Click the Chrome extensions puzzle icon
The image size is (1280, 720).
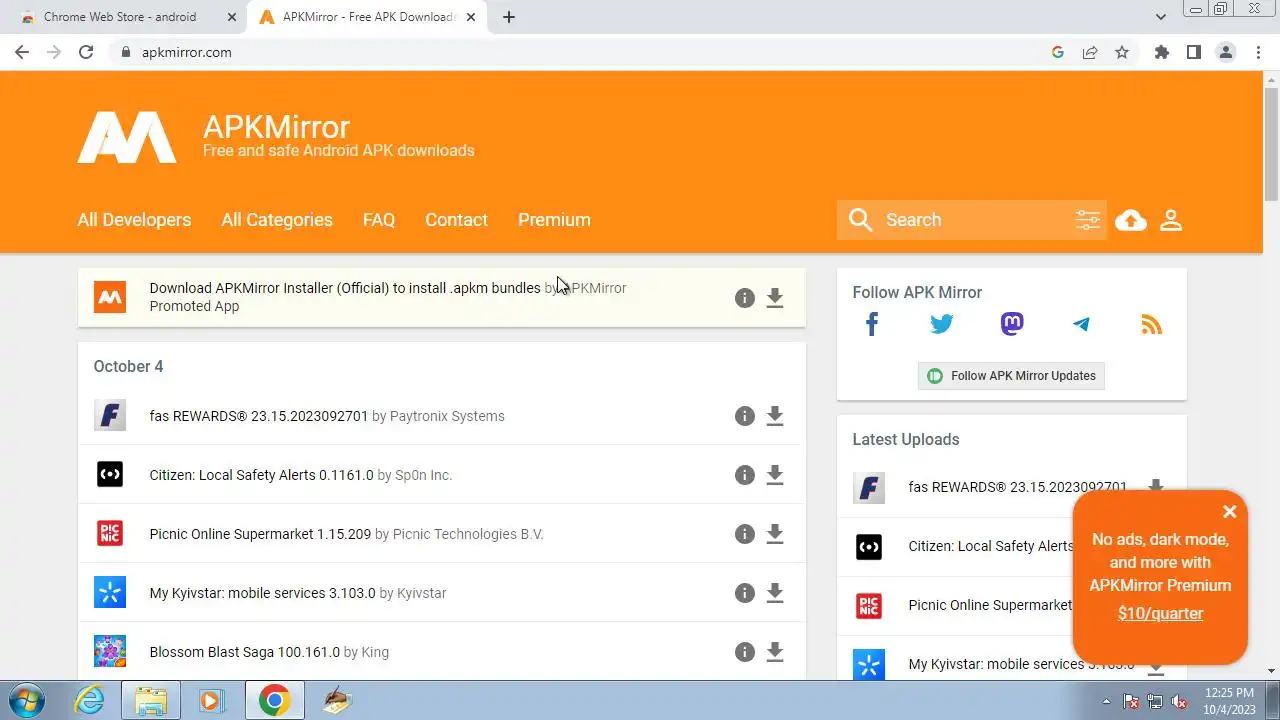point(1161,52)
